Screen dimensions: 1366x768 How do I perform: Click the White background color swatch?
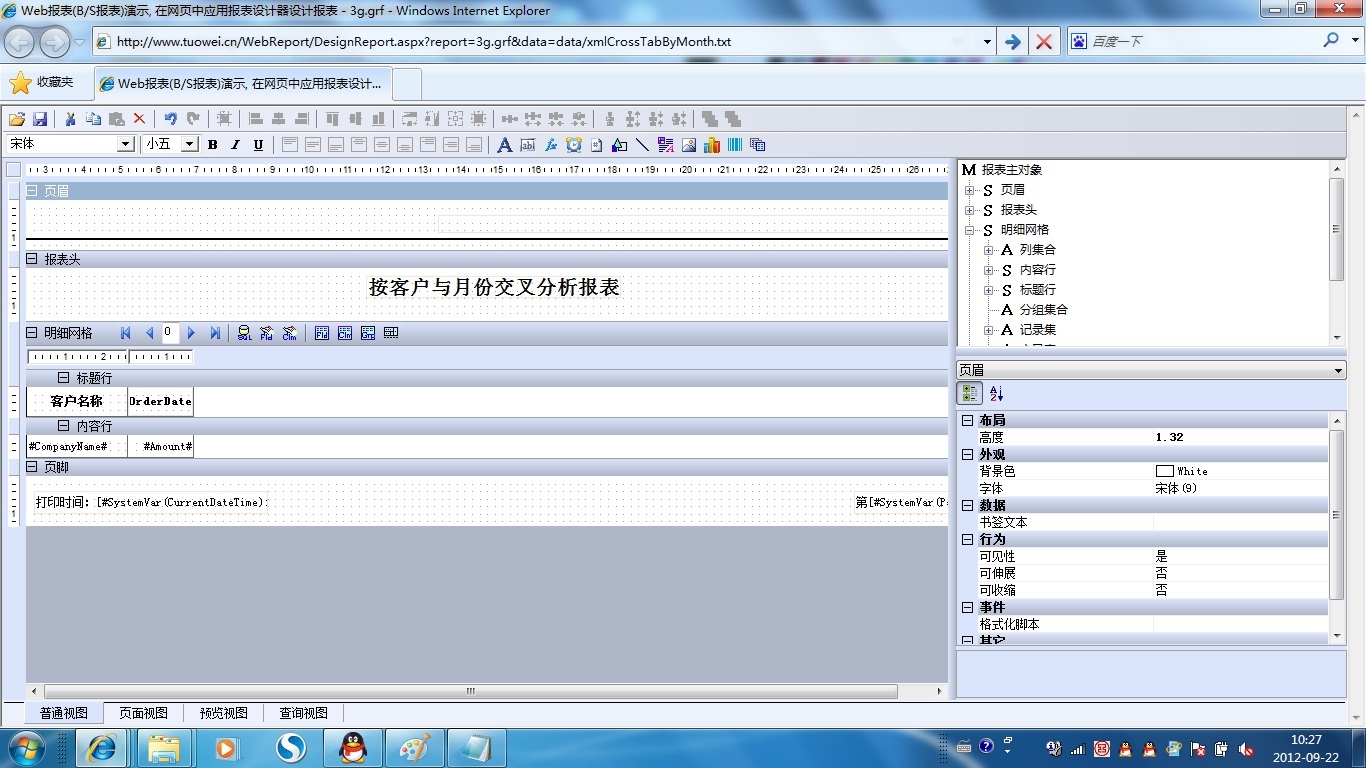1164,471
